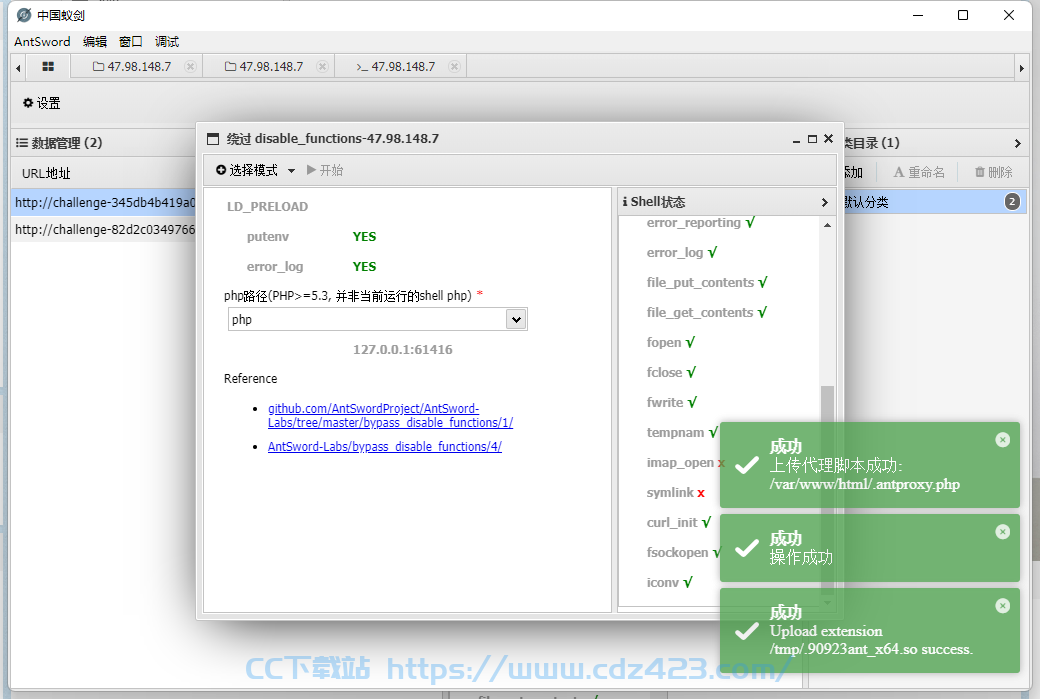Click the count badge on 默认分类 row
The image size is (1040, 699).
(1011, 202)
